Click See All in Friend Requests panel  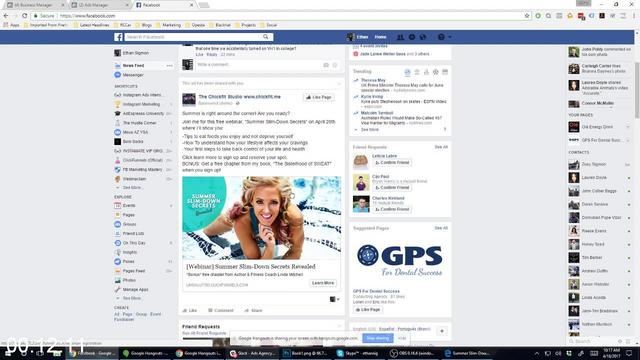click(441, 147)
